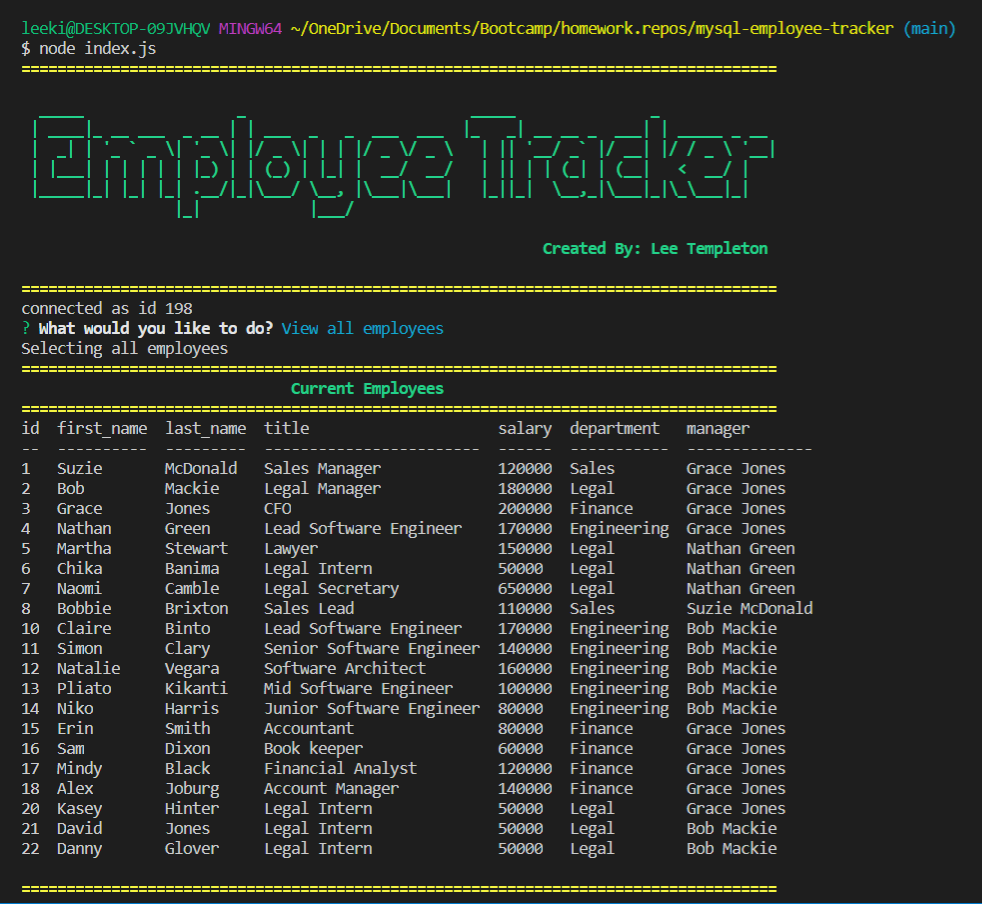Click salary '650000' in Naomi's row

525,589
